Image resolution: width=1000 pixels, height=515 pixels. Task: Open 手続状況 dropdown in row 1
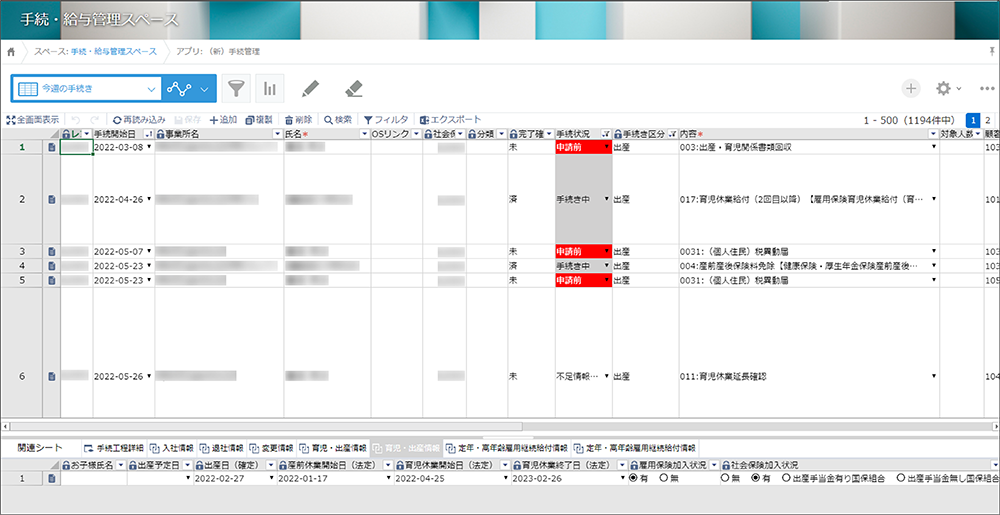tap(607, 147)
